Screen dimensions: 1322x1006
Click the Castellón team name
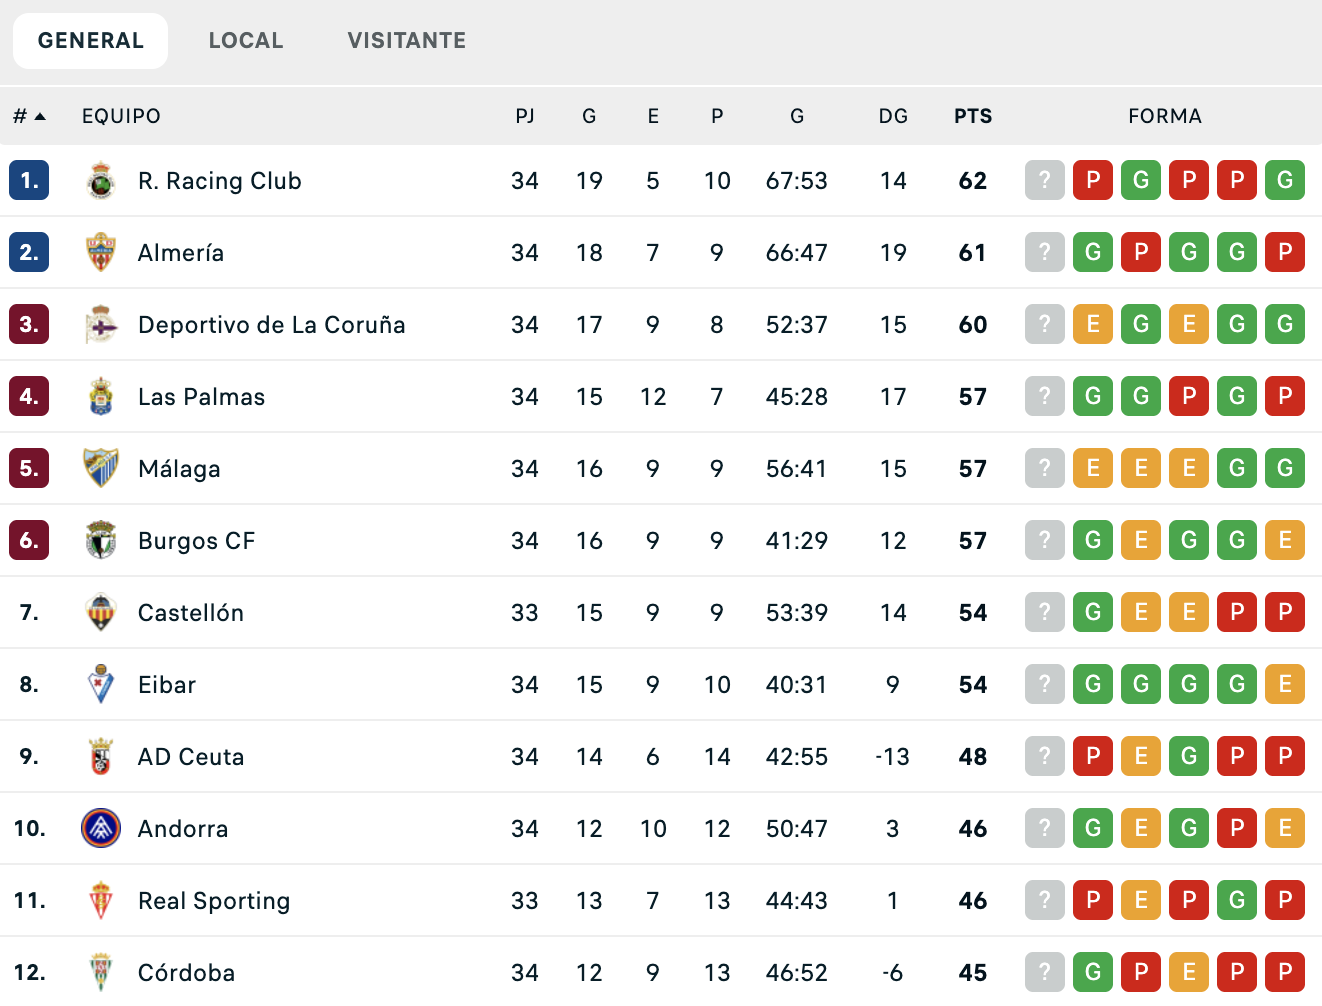191,612
